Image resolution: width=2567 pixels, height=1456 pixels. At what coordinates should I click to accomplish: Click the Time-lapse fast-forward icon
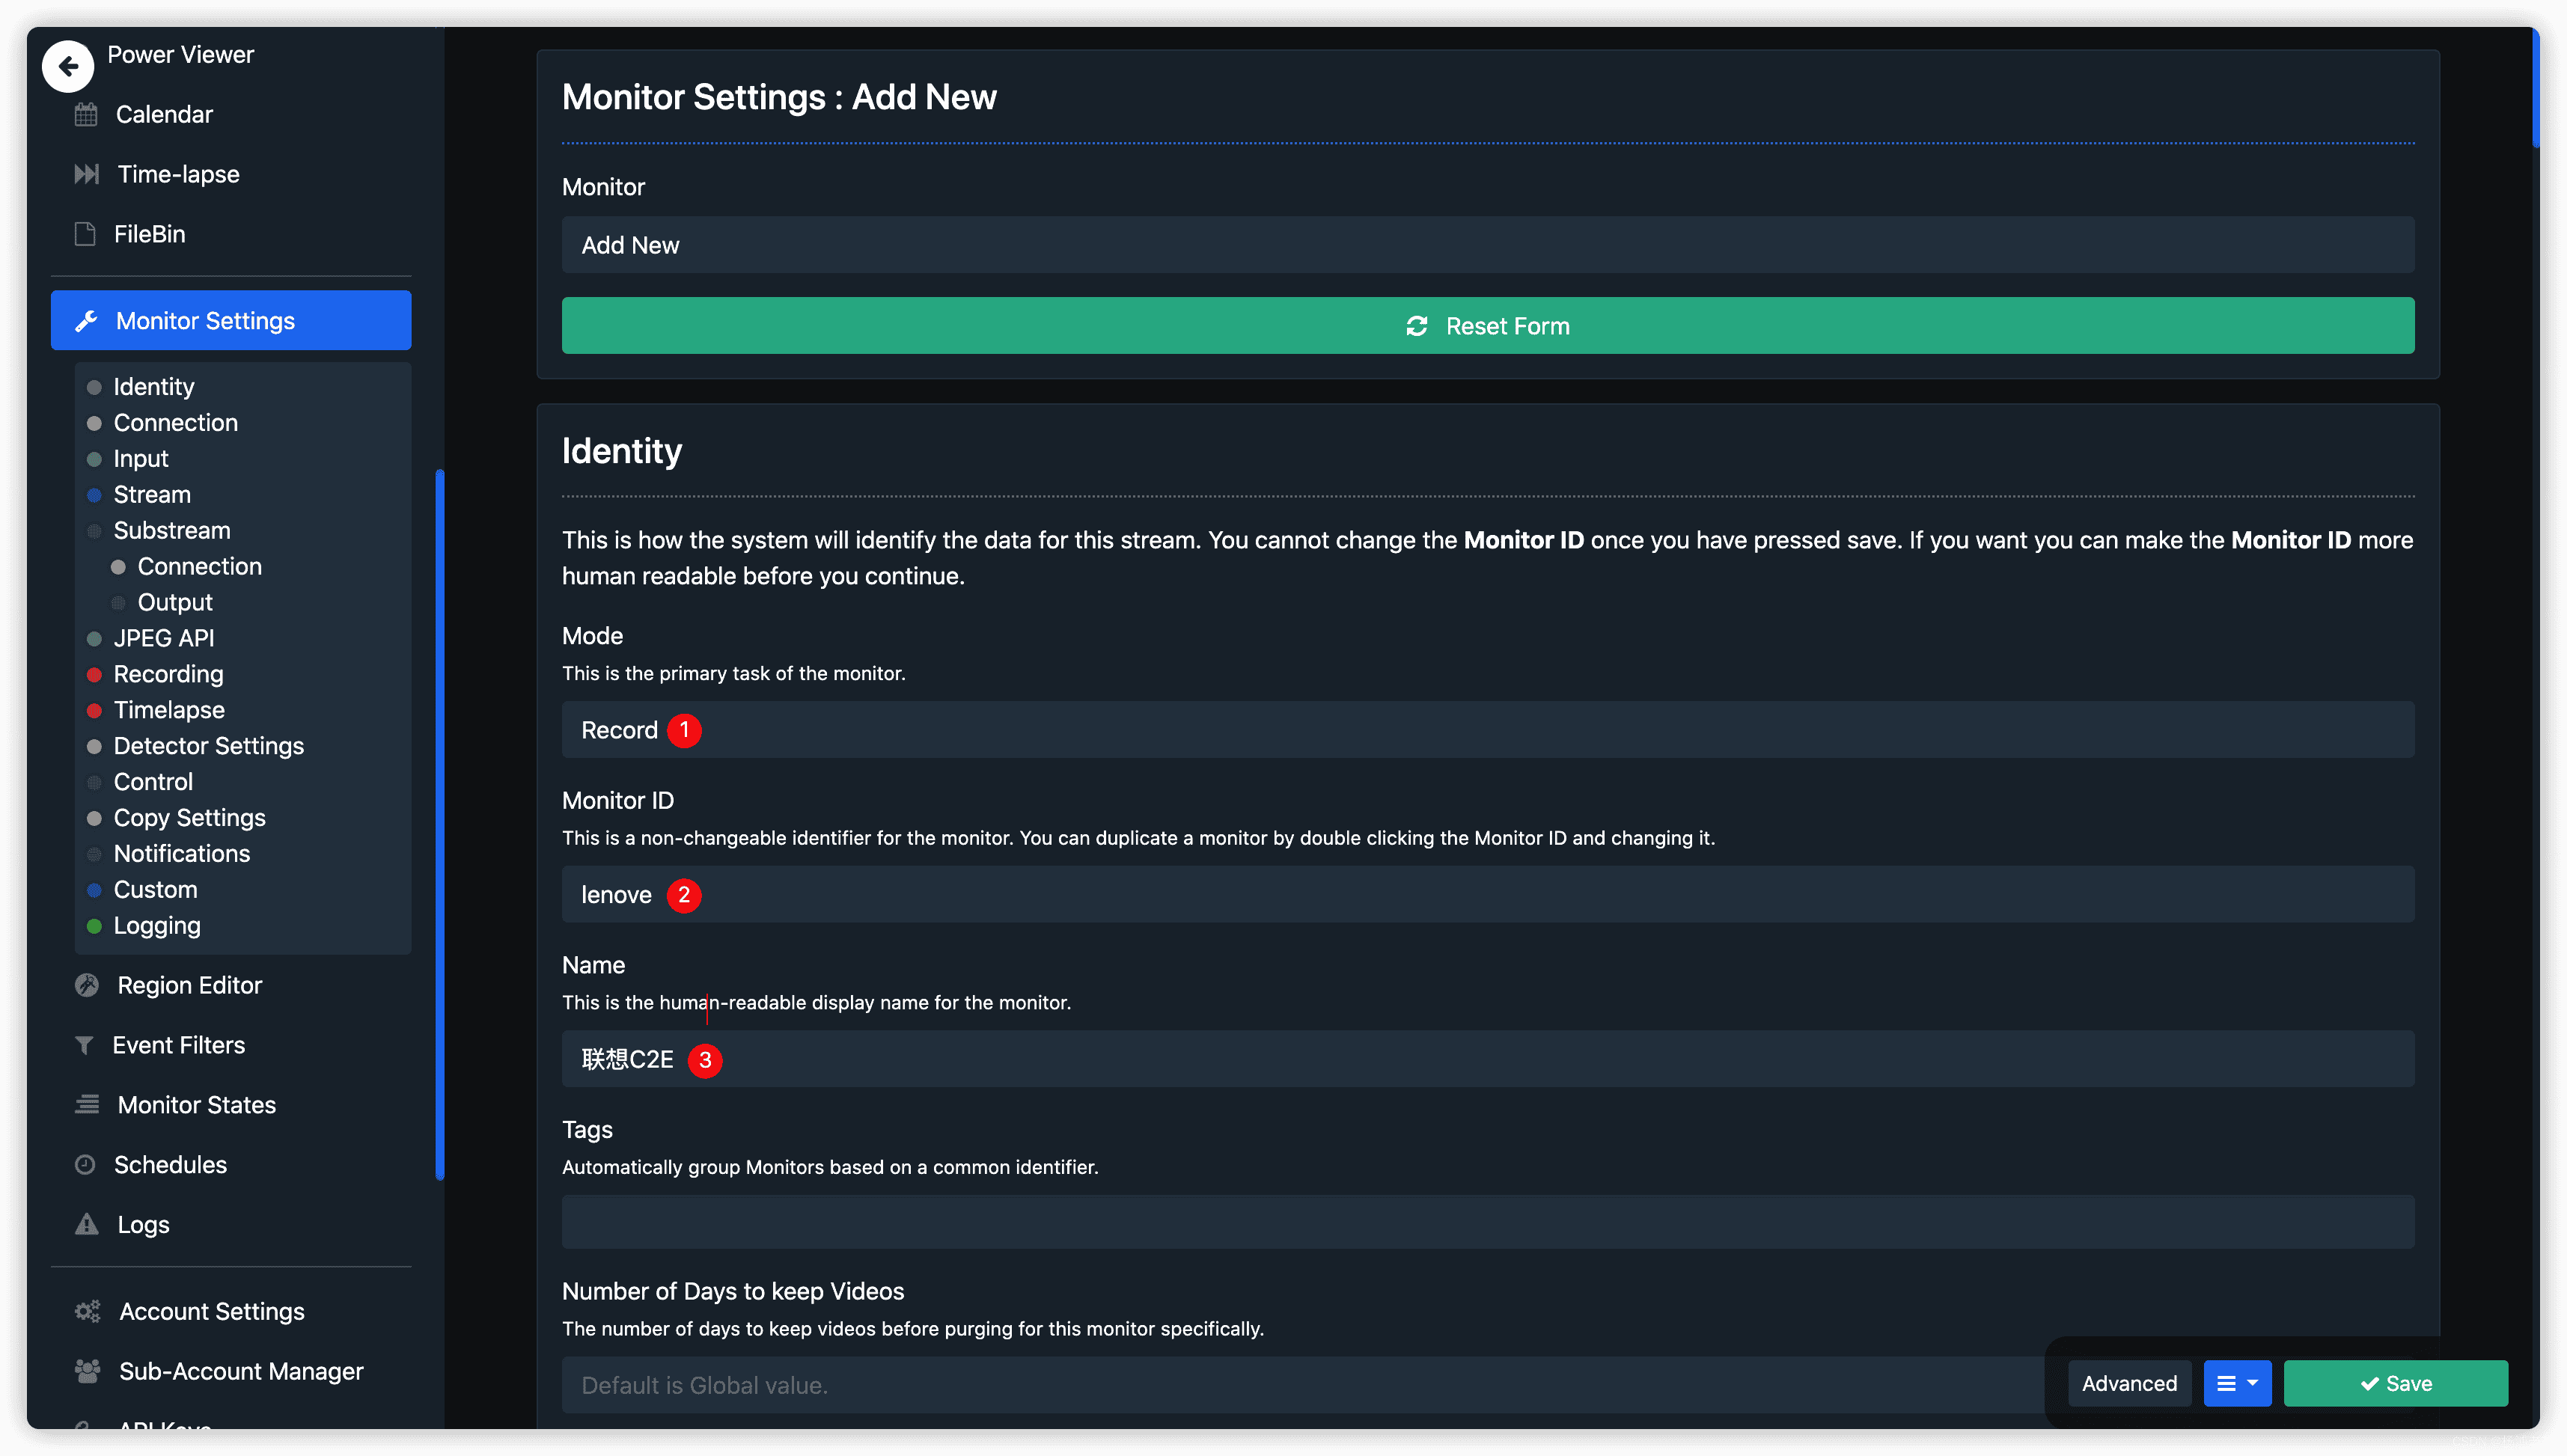87,174
